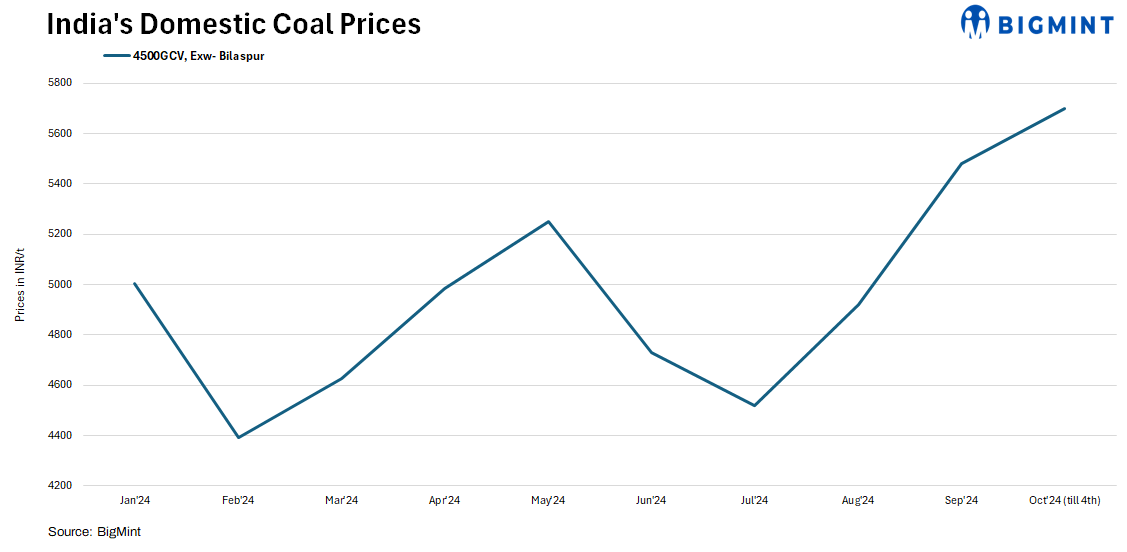Screen dimensions: 1127x552
Task: Click the India's Domestic Coal Prices title
Action: coord(234,24)
